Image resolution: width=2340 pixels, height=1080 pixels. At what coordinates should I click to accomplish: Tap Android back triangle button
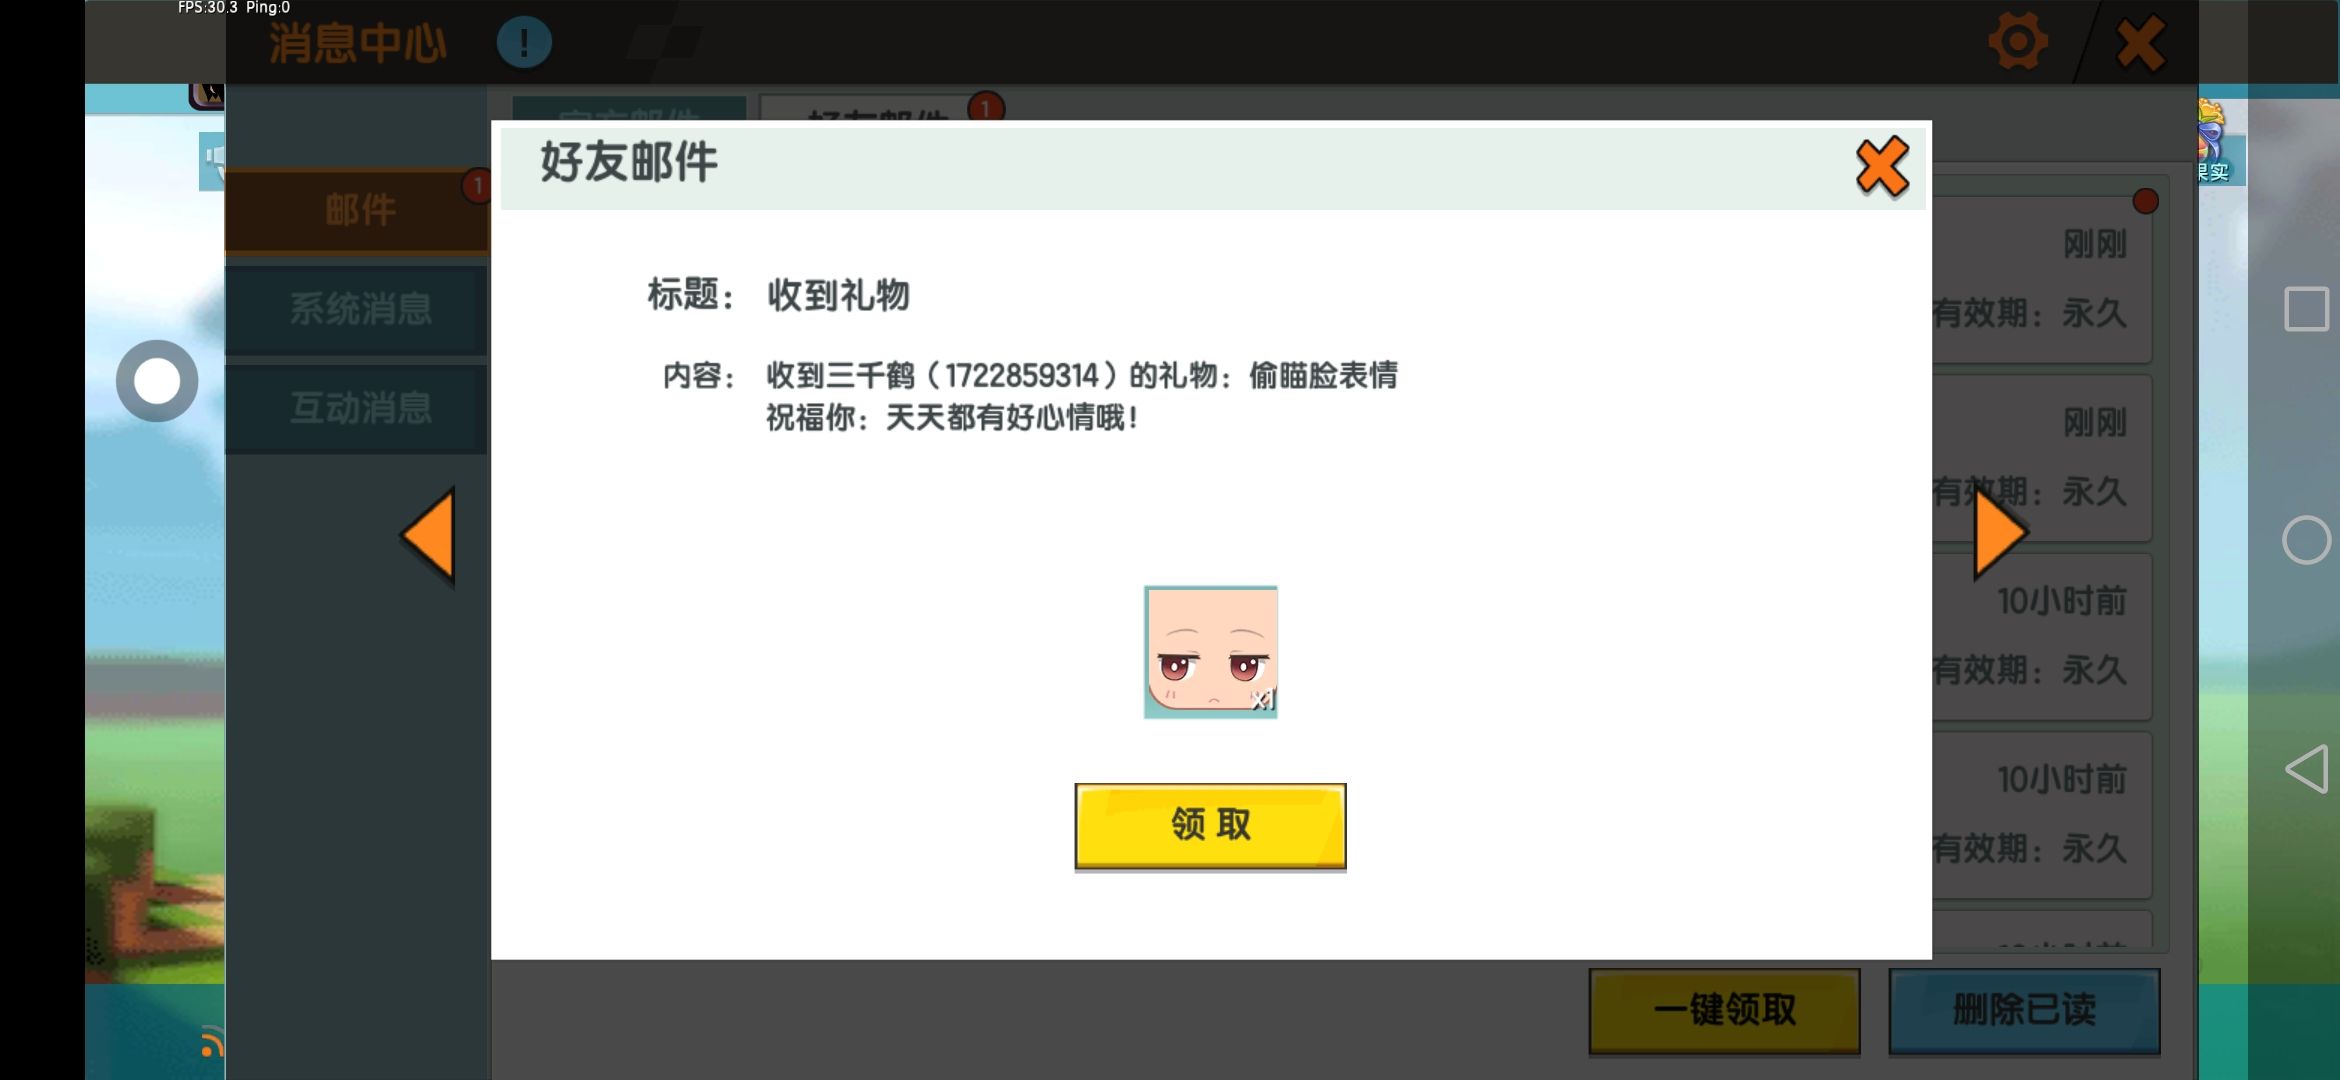[2306, 769]
